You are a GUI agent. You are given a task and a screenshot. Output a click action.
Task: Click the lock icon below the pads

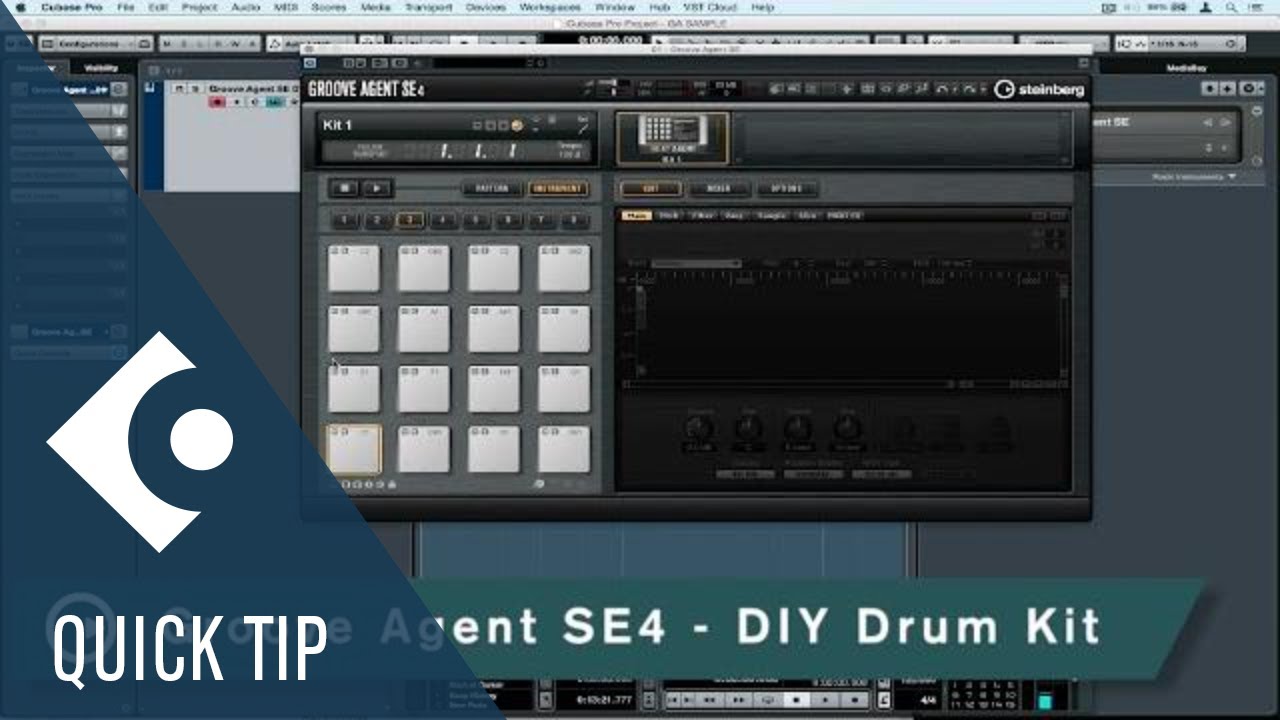(392, 485)
